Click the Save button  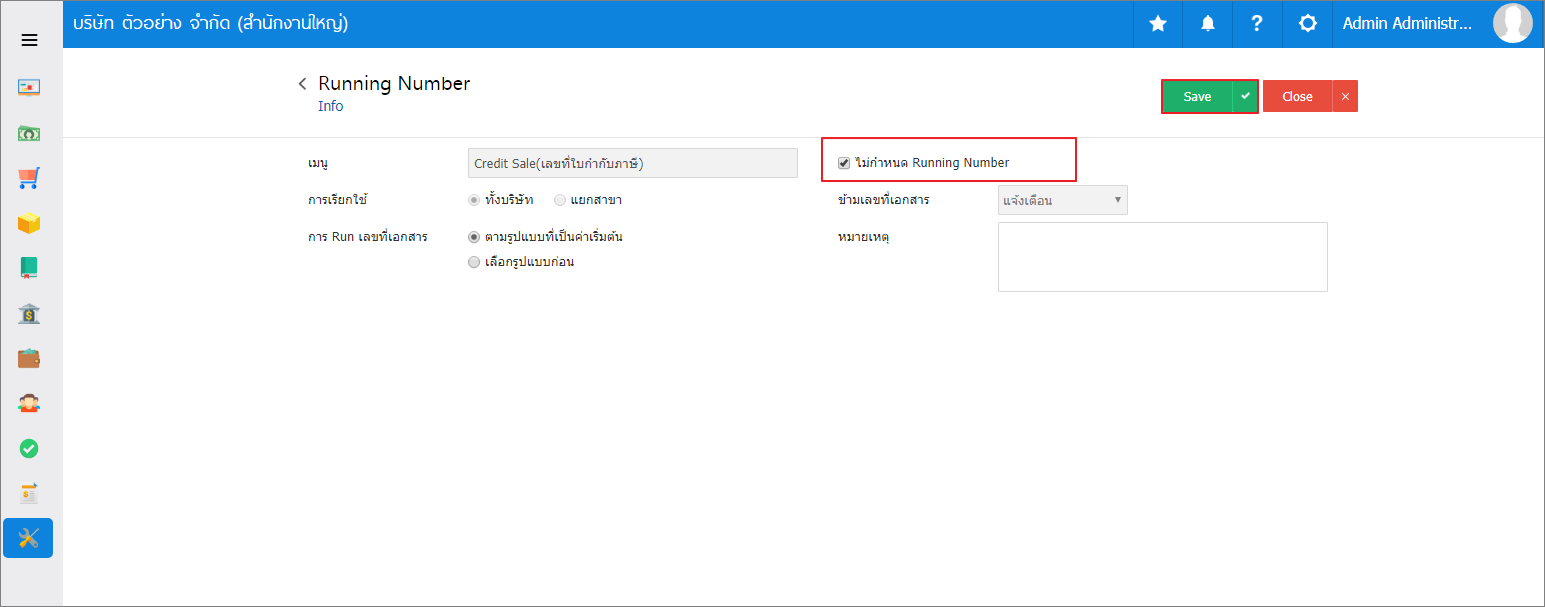click(1197, 97)
